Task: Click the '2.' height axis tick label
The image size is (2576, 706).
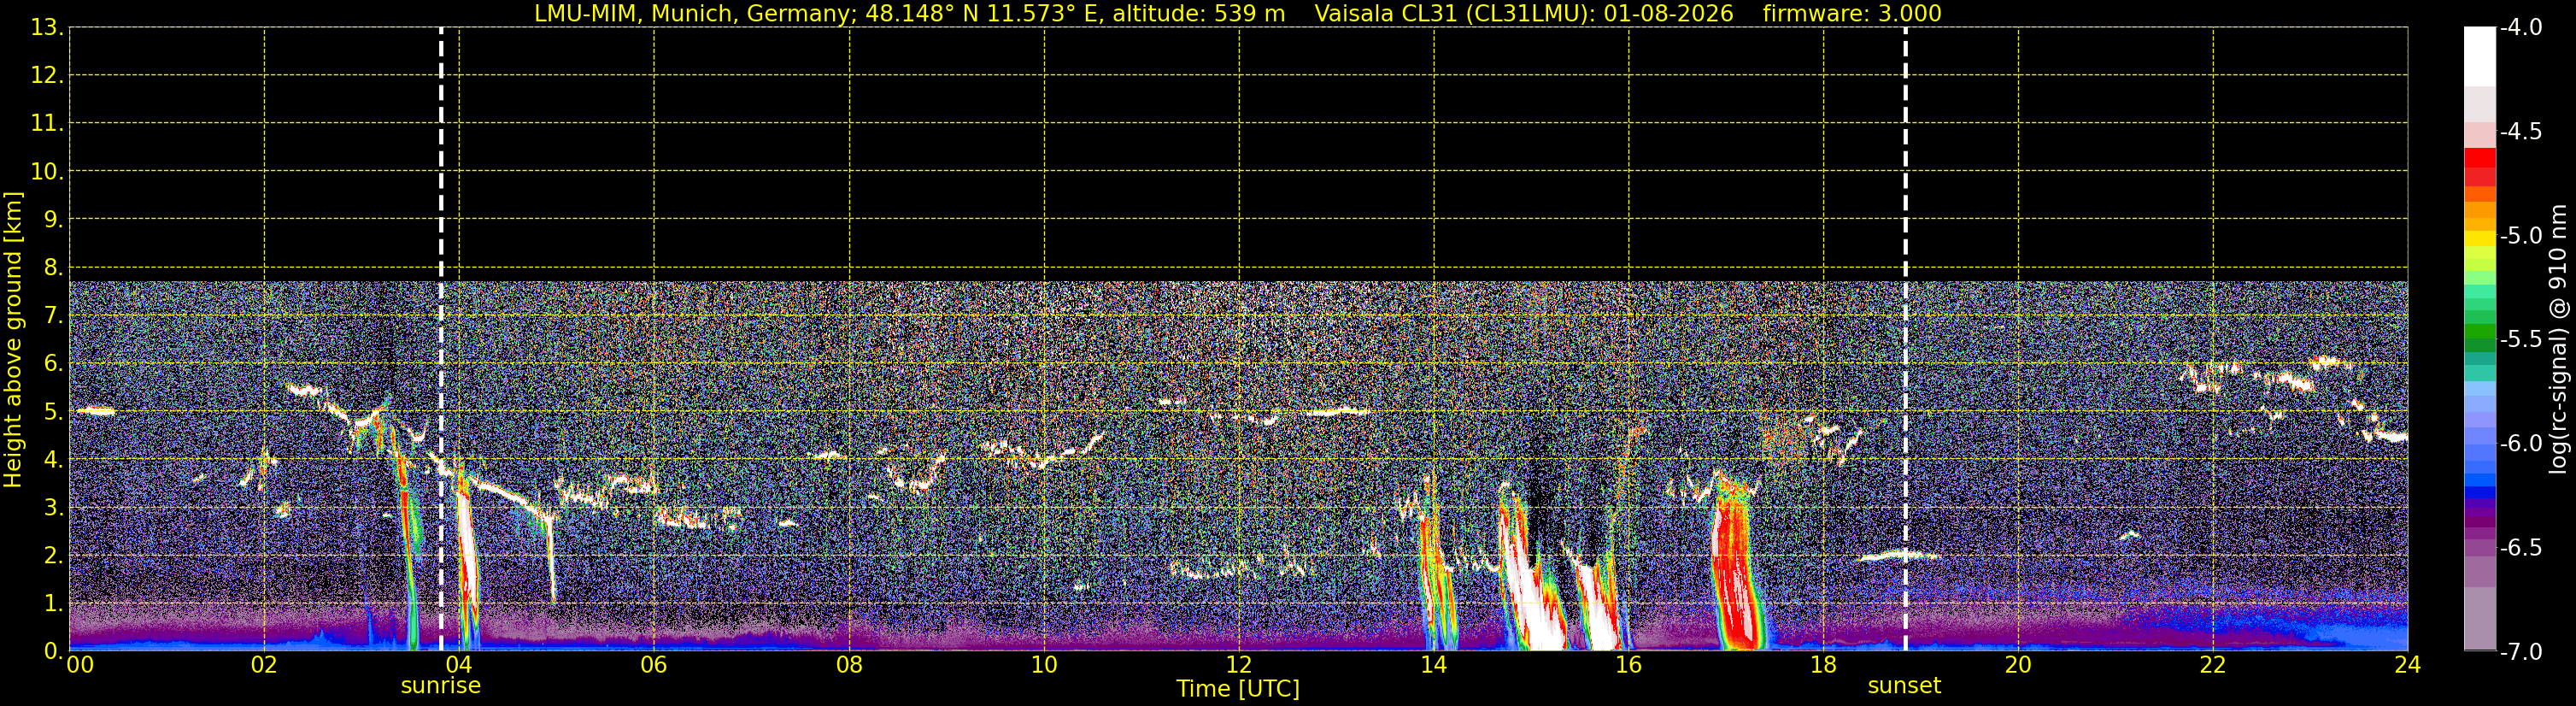Action: 53,555
